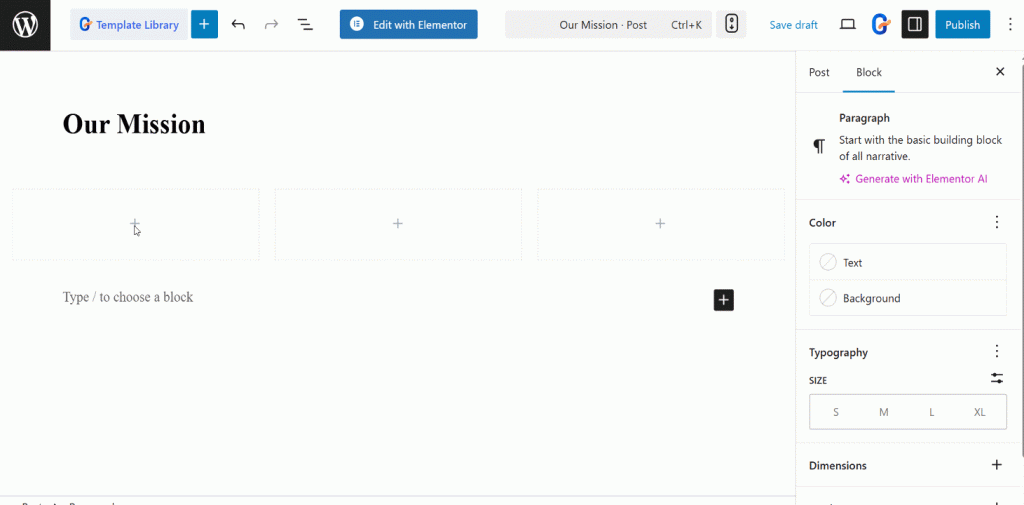Select font size L
Screen dimensions: 1024x505
pyautogui.click(x=932, y=412)
